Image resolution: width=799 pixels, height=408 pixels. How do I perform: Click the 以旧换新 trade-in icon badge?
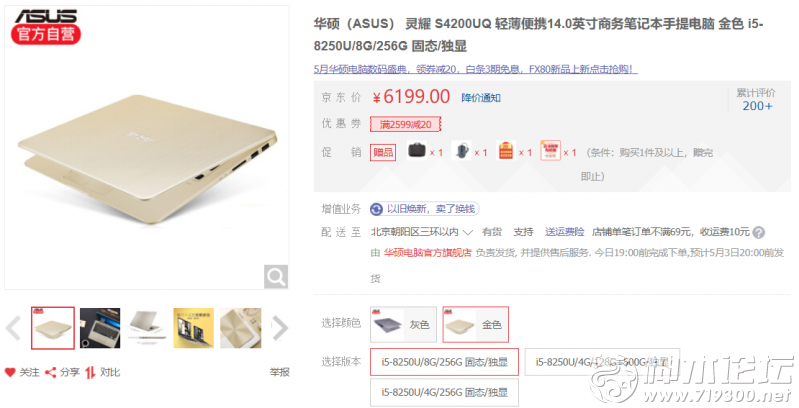(376, 209)
